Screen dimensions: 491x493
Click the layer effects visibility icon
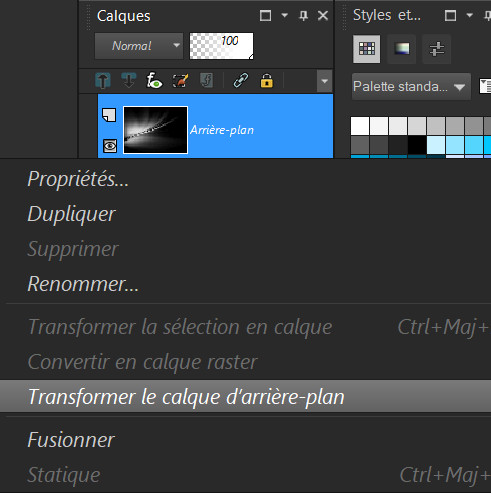coord(154,81)
